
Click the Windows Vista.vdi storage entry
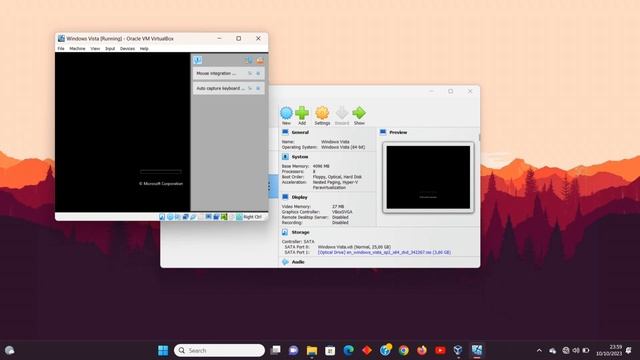[354, 247]
